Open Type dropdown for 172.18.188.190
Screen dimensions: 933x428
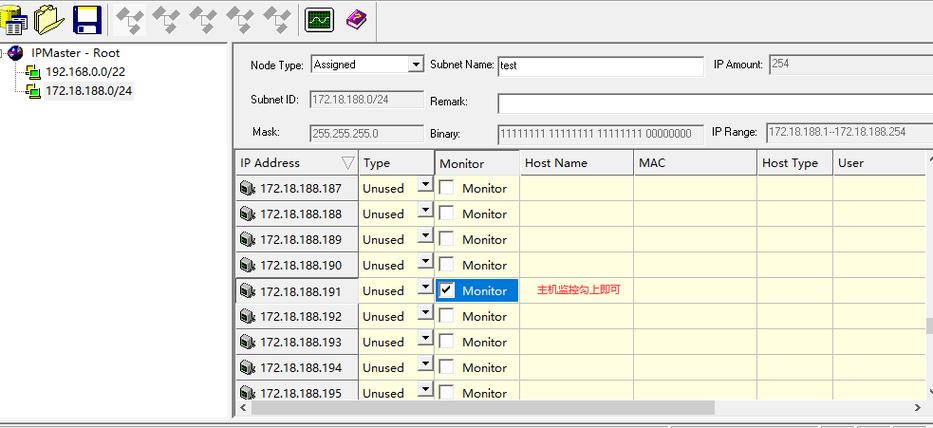tap(425, 262)
